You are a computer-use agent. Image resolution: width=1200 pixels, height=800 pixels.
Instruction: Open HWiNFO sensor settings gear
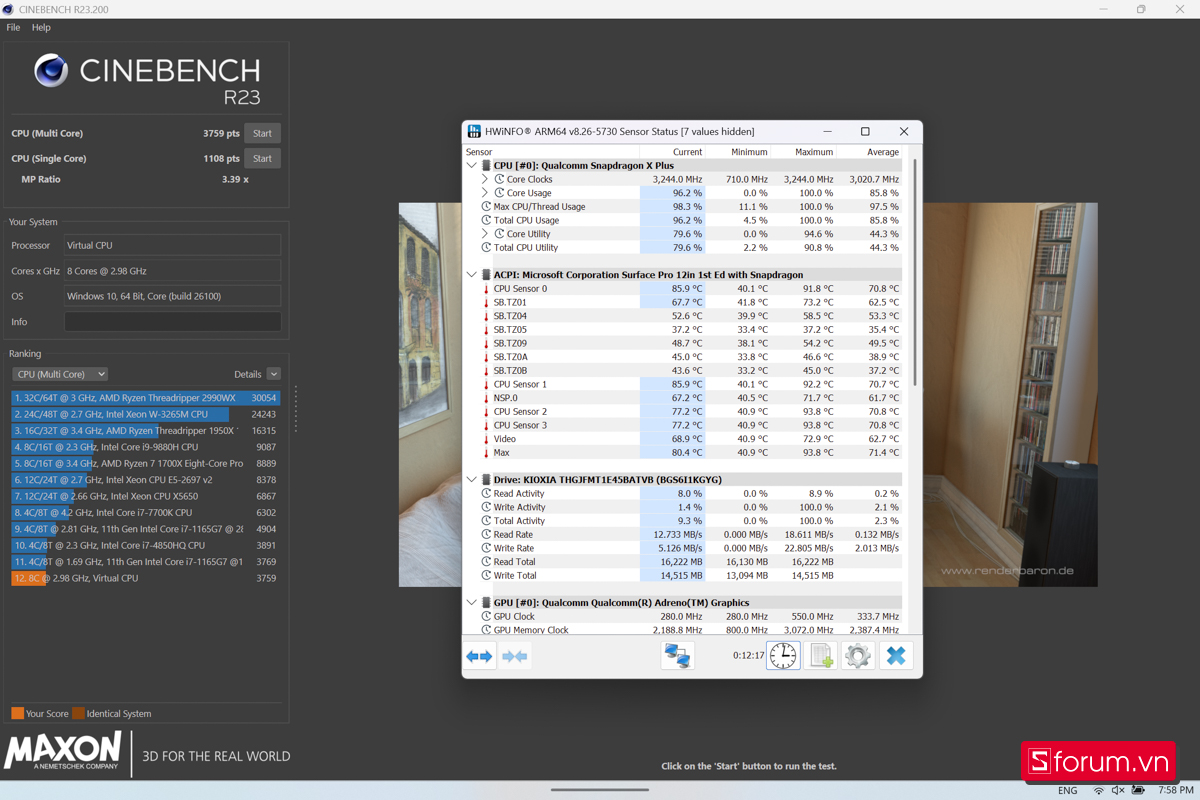click(x=858, y=656)
